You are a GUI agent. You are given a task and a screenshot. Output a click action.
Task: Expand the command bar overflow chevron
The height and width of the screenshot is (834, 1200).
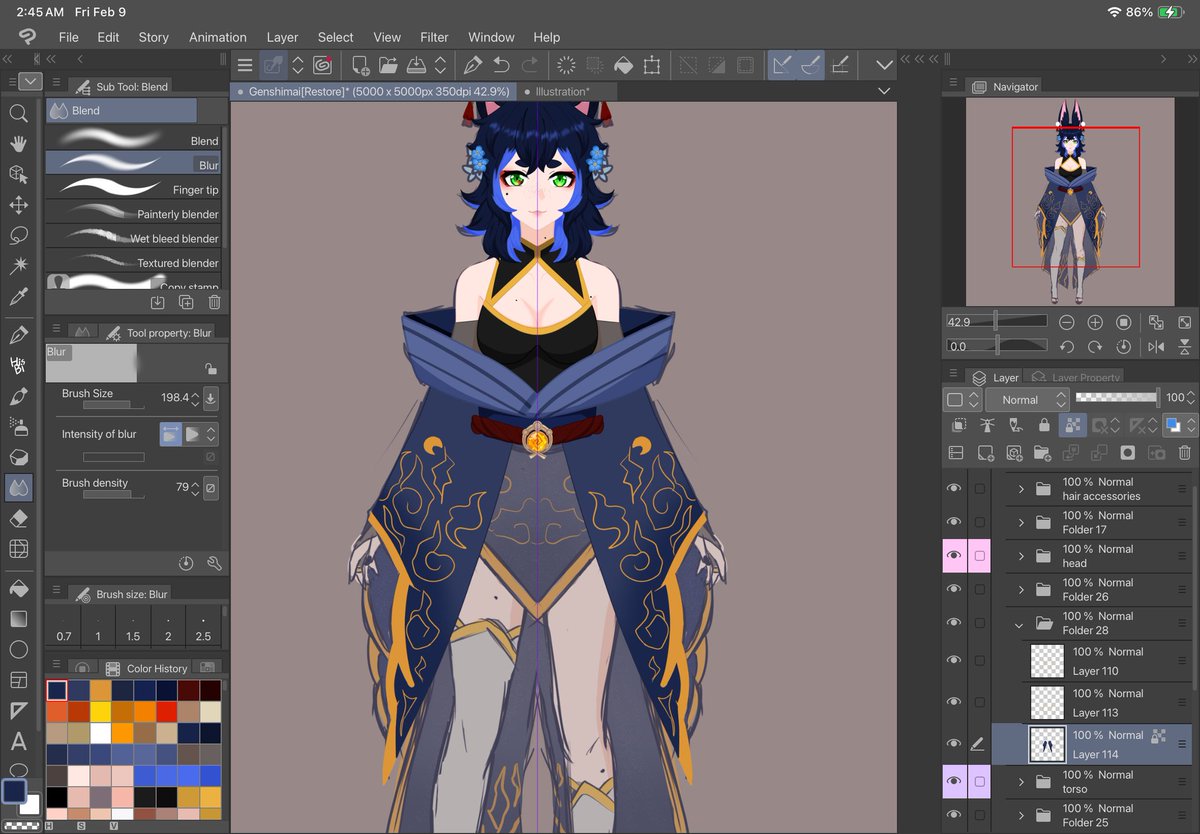pos(884,66)
